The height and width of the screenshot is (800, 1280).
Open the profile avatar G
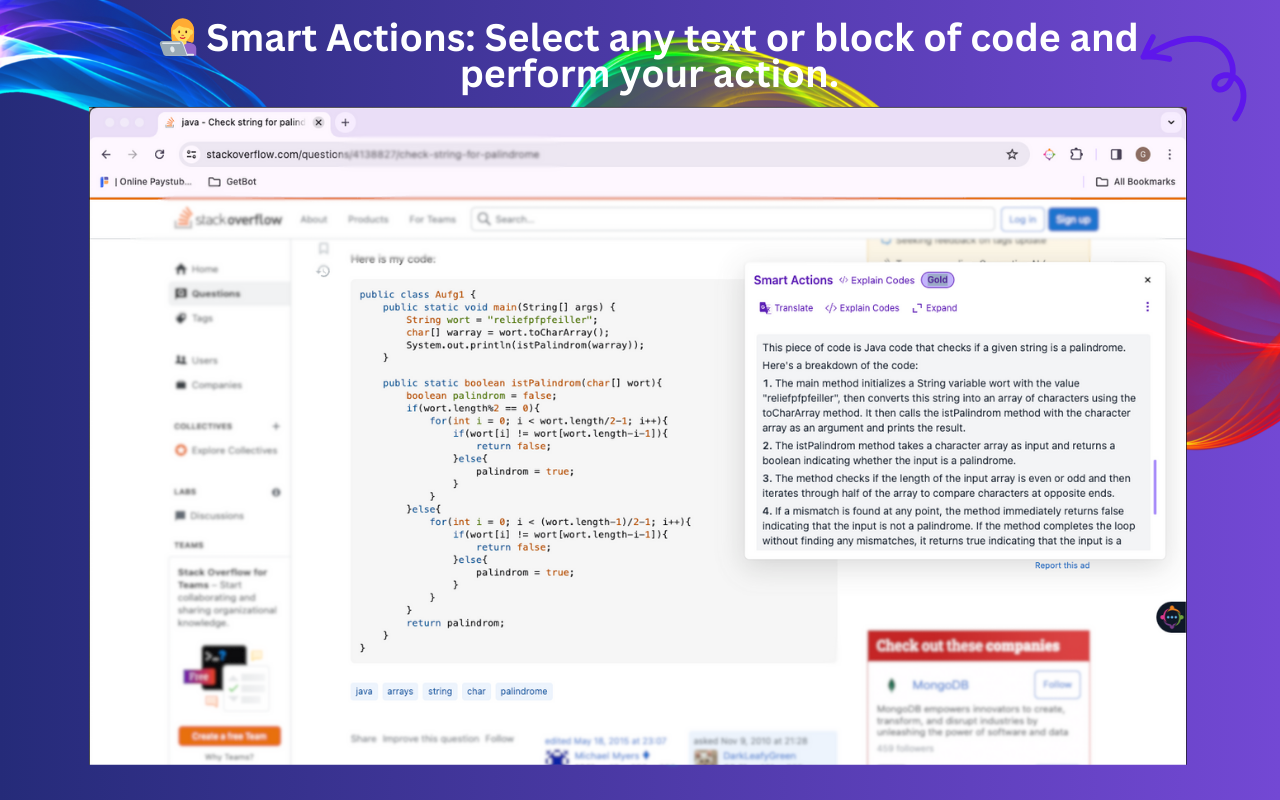[1143, 154]
